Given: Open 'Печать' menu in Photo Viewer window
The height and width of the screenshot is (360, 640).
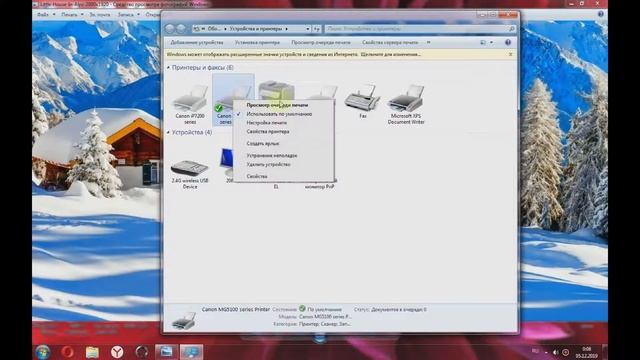Looking at the screenshot, I should pos(69,14).
